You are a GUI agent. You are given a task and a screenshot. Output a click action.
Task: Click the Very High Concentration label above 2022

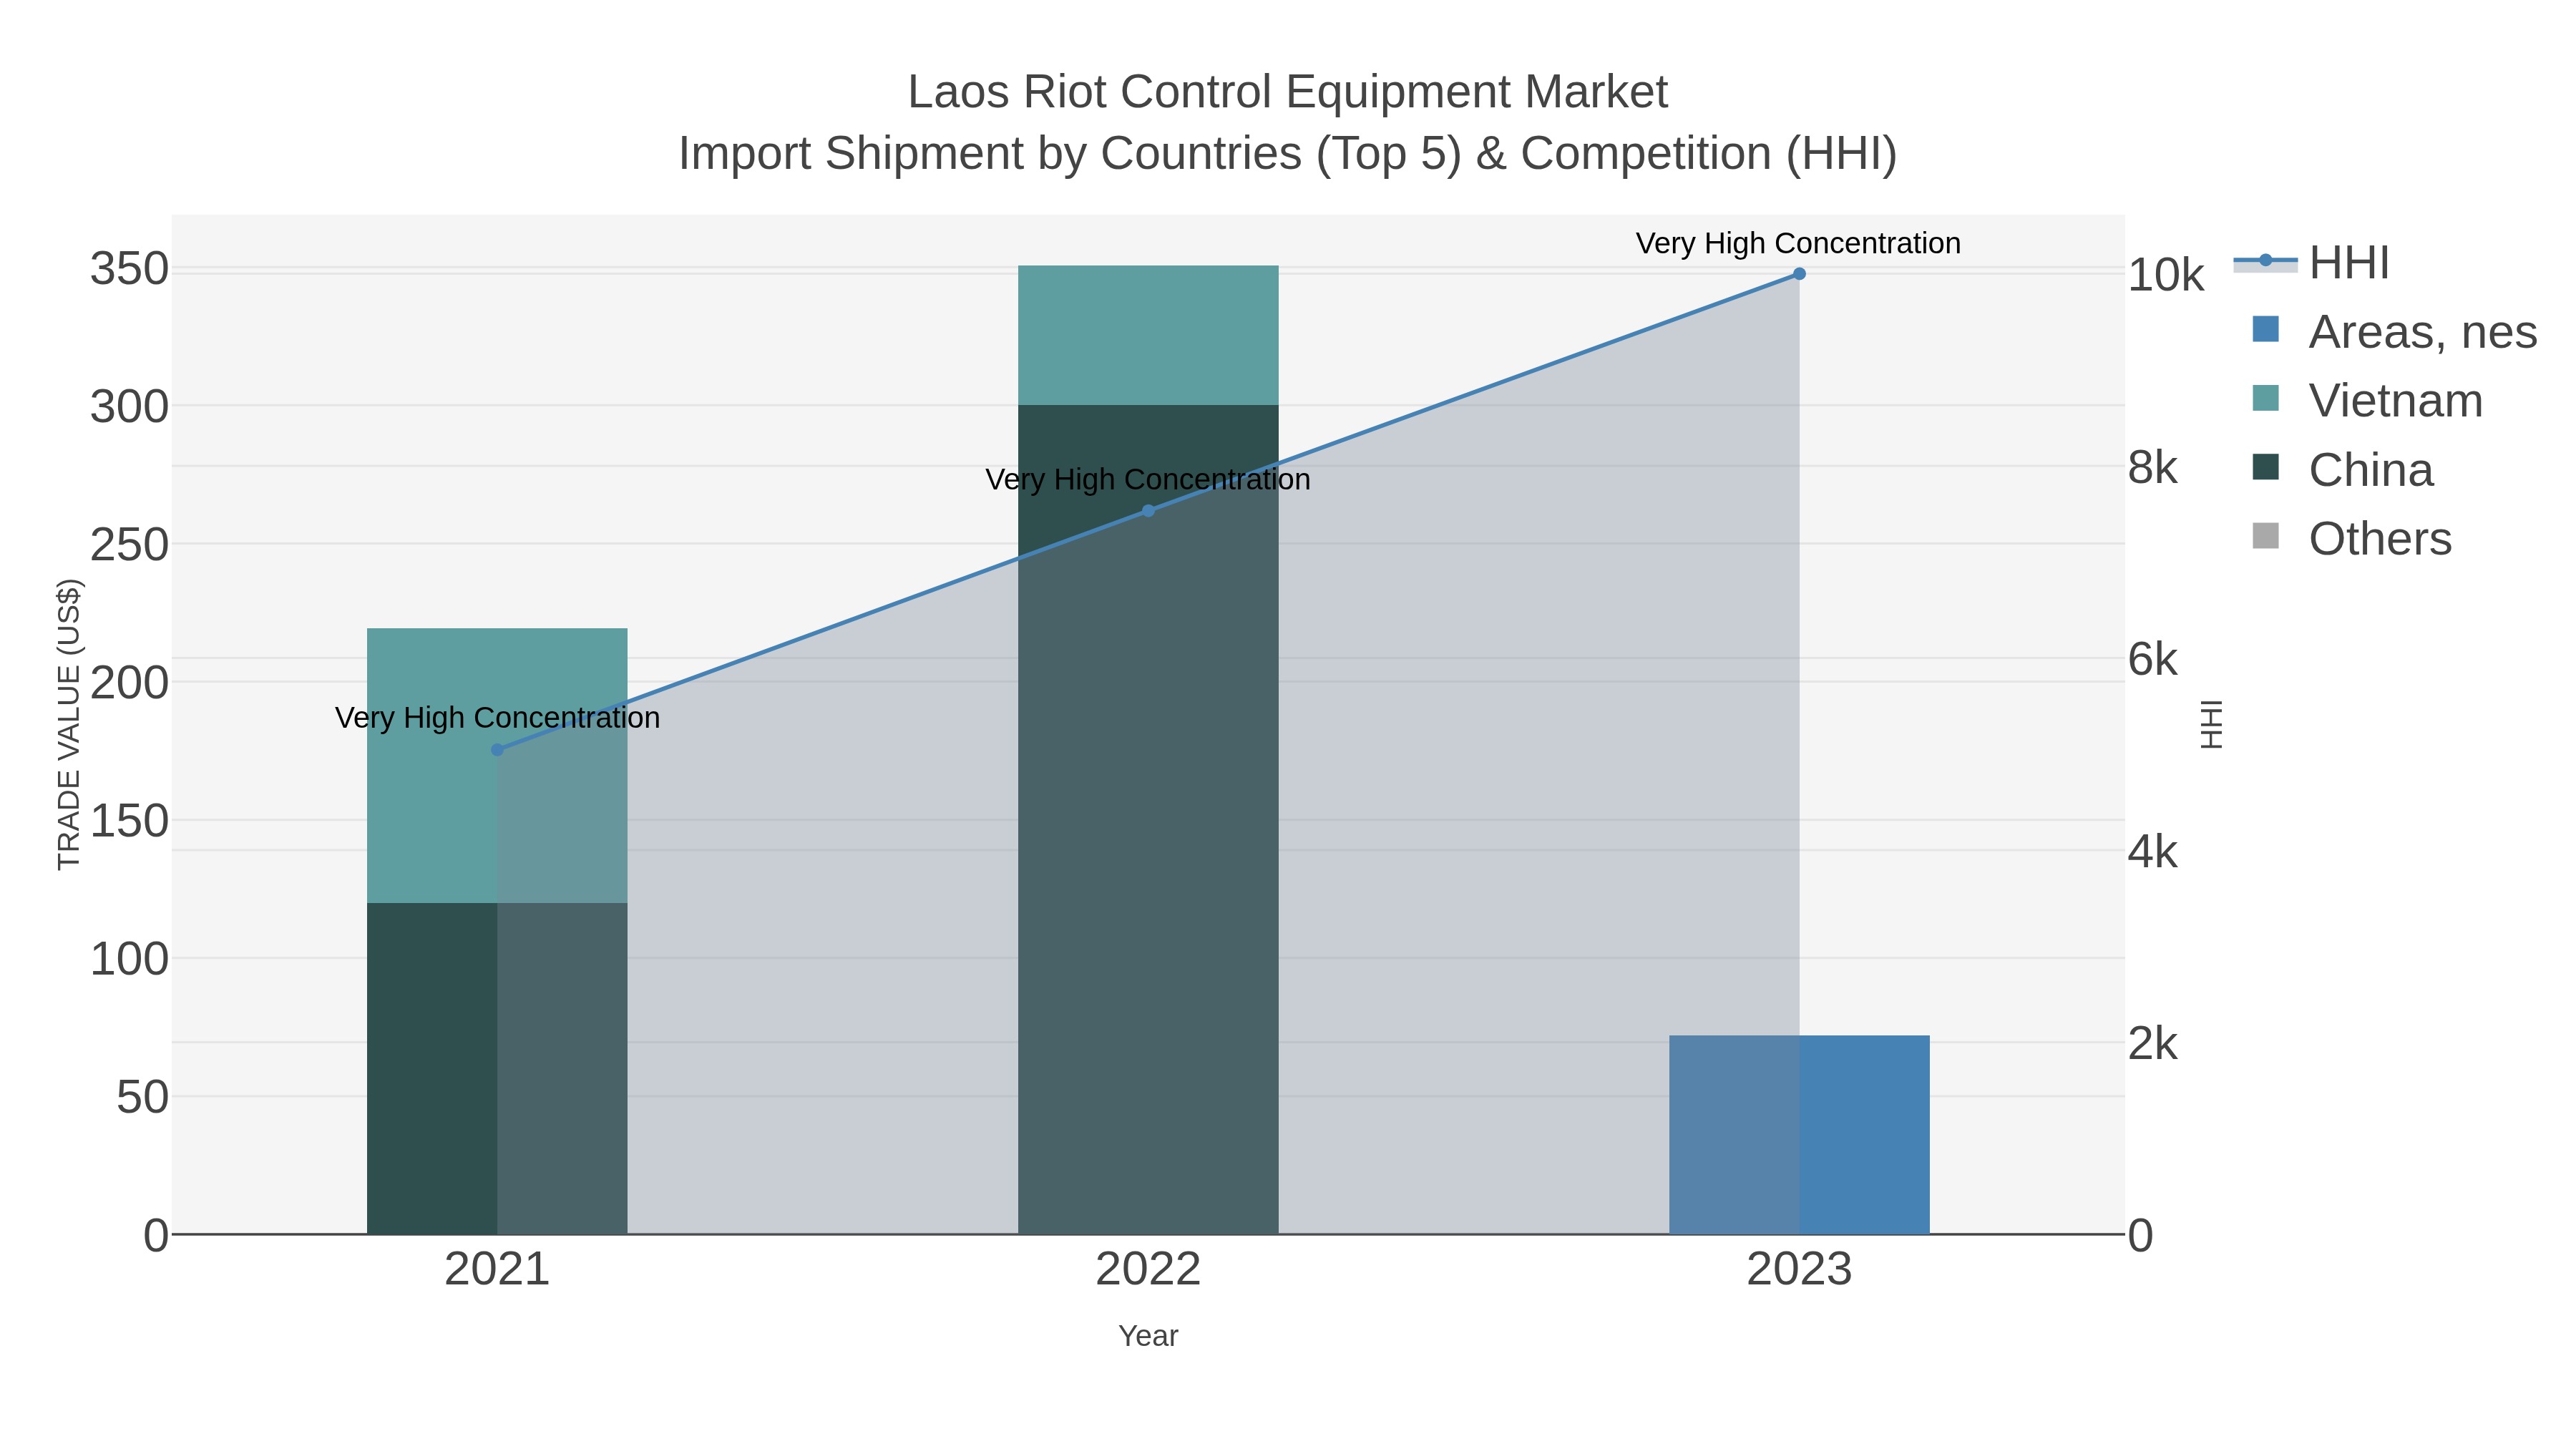(x=1148, y=480)
